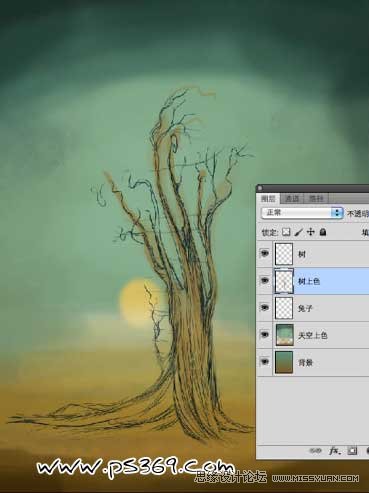This screenshot has height=493, width=369.
Task: Select the 树上色 layer thumbnail
Action: click(x=284, y=281)
